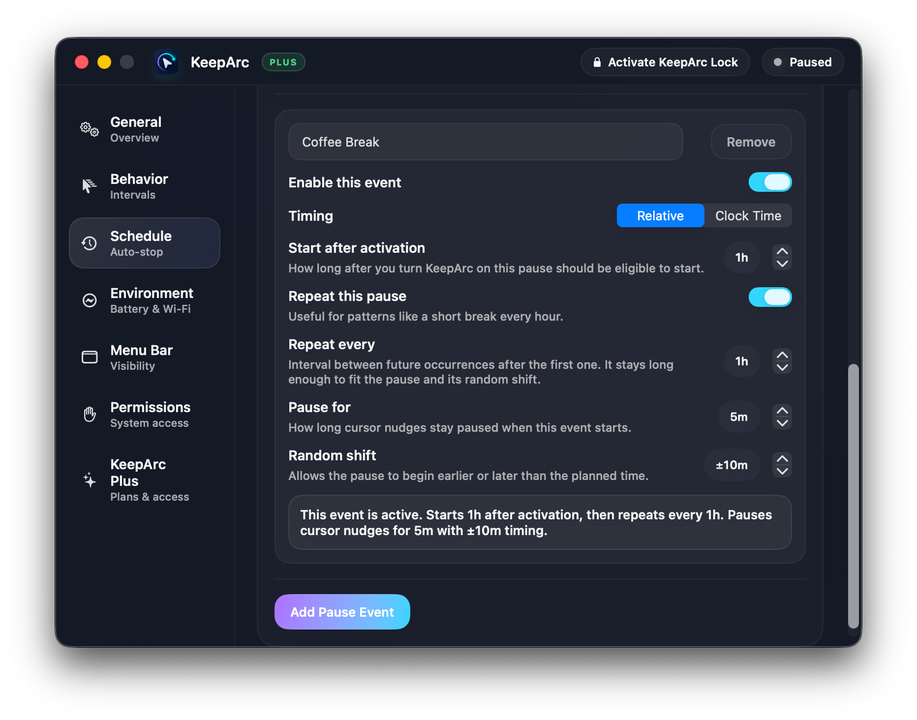Click the Permissions hand icon

[x=89, y=414]
